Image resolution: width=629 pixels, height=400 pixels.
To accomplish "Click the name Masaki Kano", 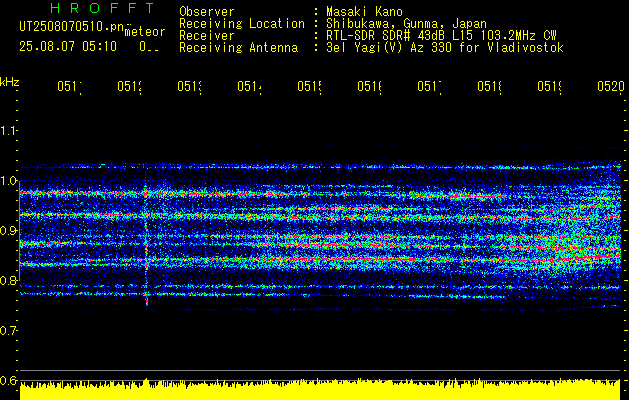I will [x=364, y=12].
